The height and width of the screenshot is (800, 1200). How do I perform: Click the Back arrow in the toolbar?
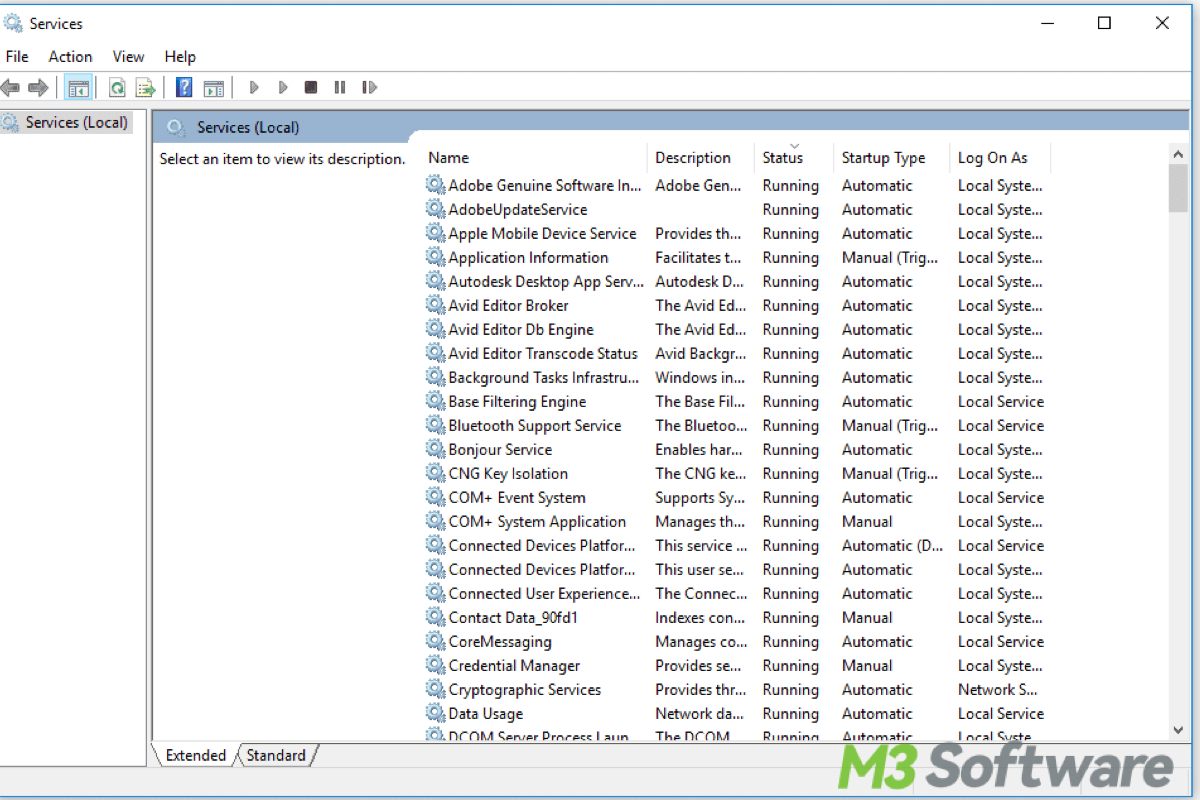[11, 88]
